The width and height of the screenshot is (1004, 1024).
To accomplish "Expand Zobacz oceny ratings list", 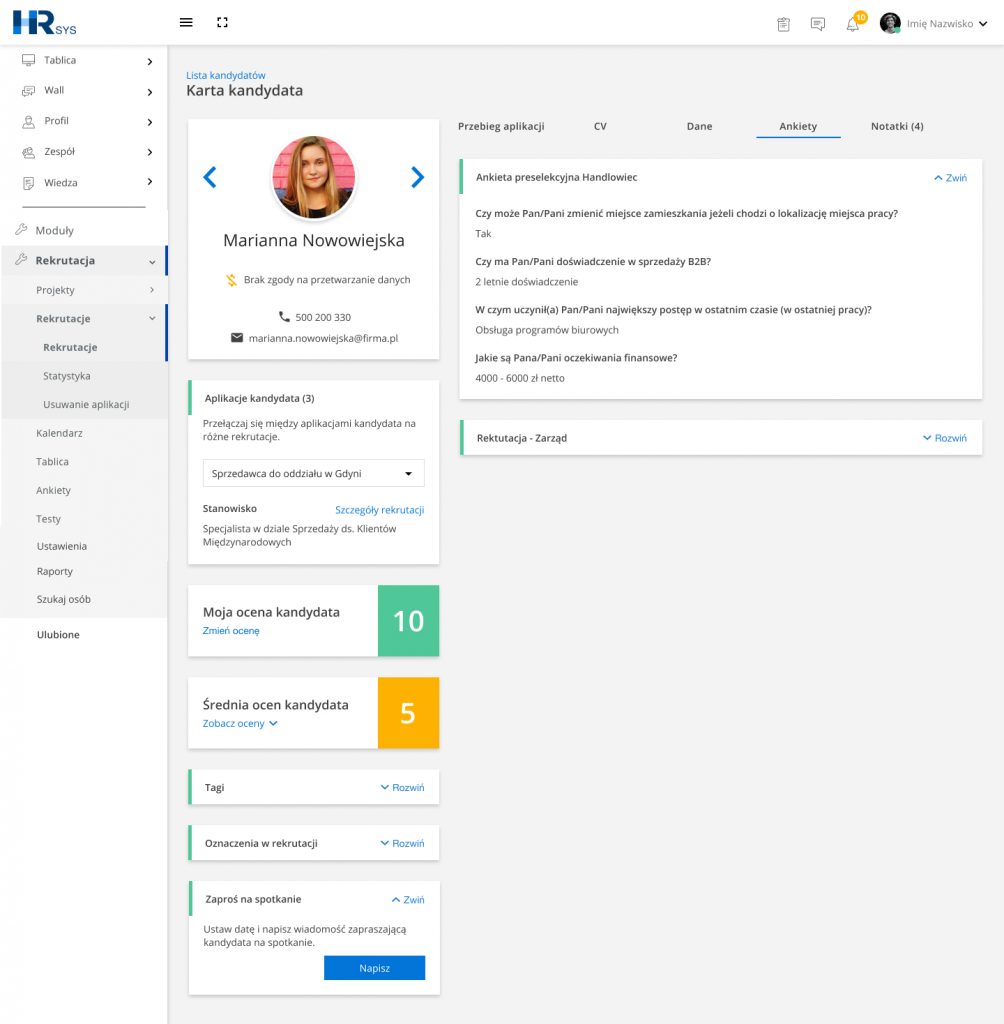I will (240, 724).
